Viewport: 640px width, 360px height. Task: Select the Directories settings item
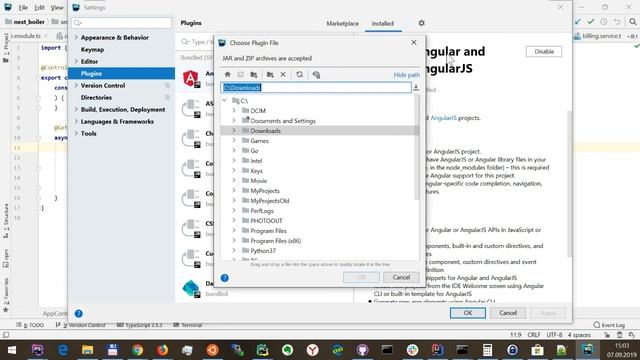click(x=96, y=98)
